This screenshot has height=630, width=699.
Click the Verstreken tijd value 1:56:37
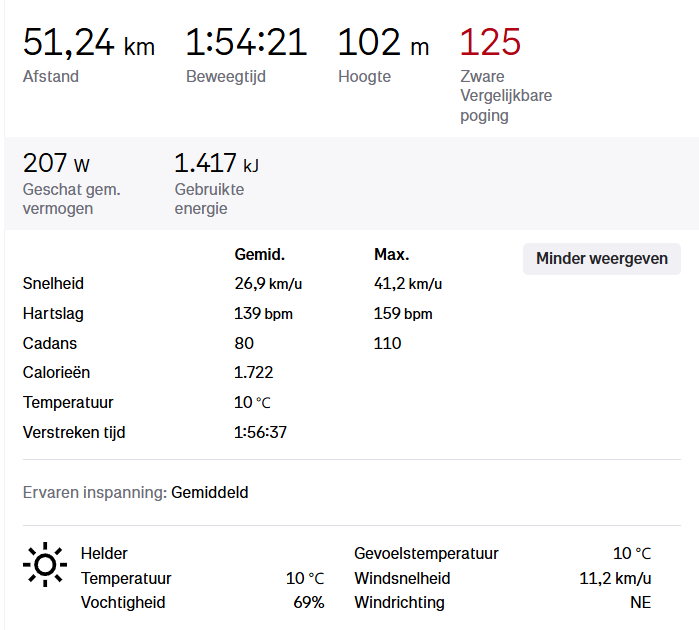[261, 433]
